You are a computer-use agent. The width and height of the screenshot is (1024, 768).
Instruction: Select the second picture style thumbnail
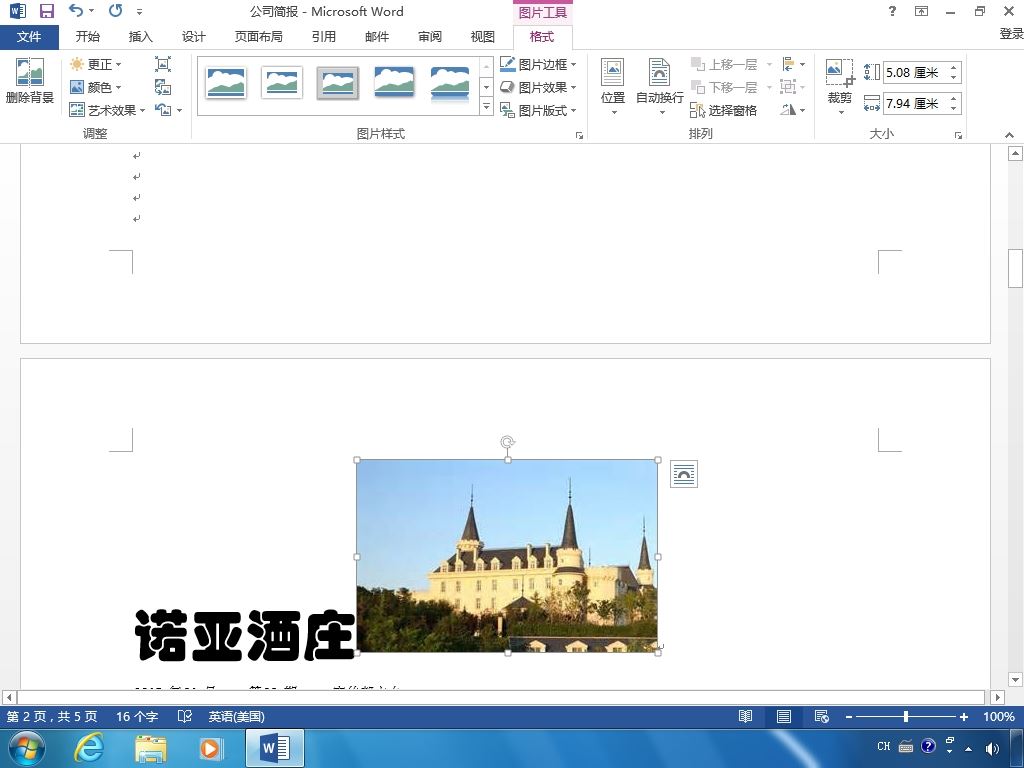[281, 84]
